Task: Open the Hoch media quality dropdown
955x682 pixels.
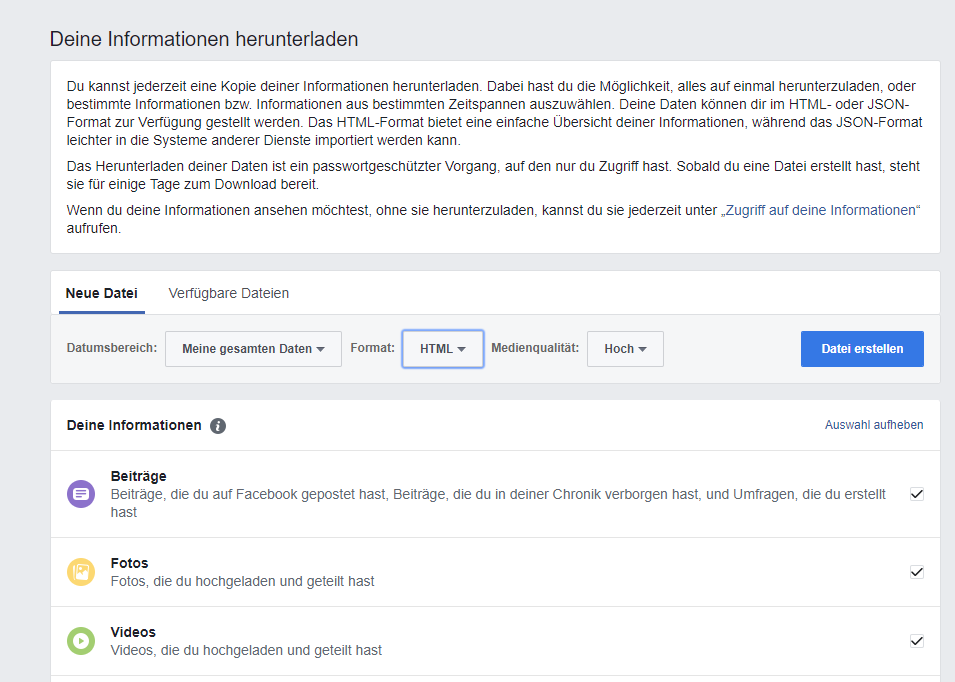Action: click(625, 349)
